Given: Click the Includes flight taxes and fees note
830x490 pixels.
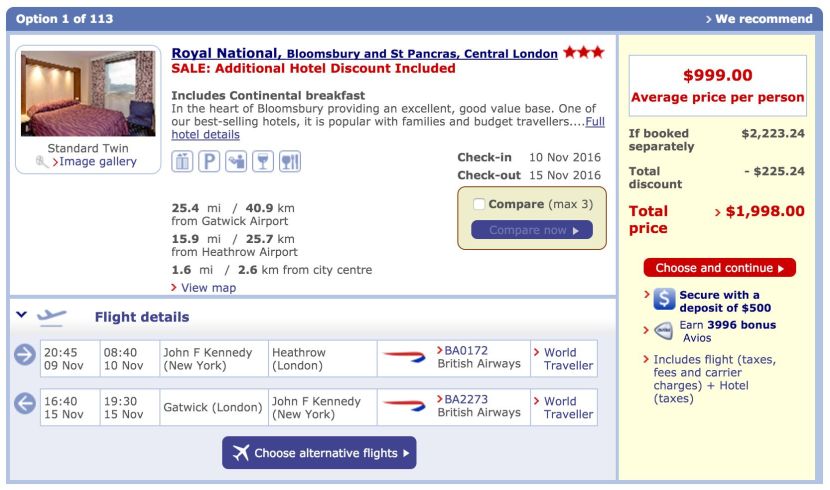Looking at the screenshot, I should point(715,379).
